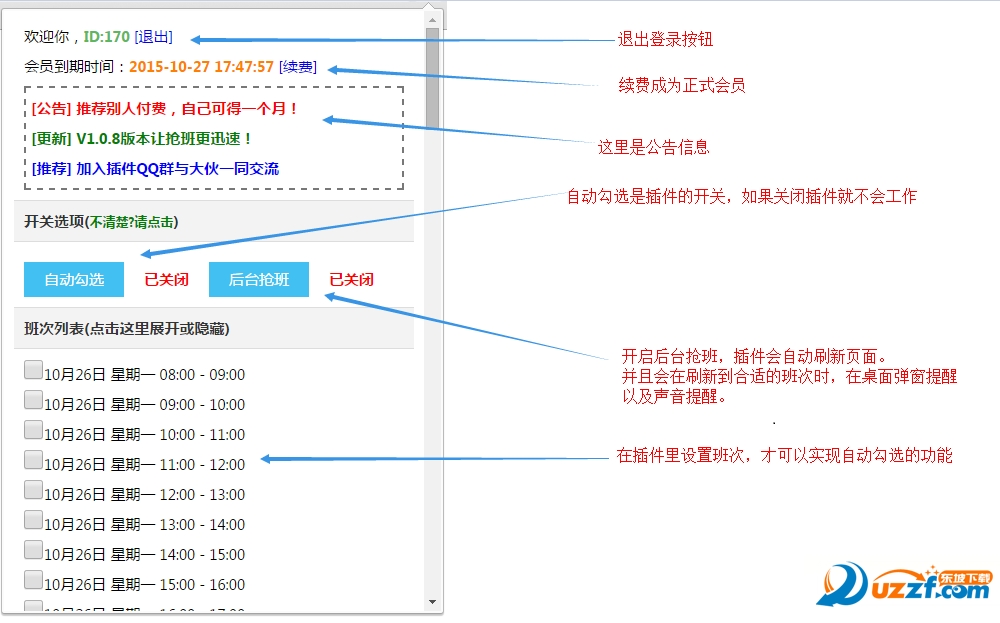Click 已关闭 status next to 自动勾选

pyautogui.click(x=166, y=279)
